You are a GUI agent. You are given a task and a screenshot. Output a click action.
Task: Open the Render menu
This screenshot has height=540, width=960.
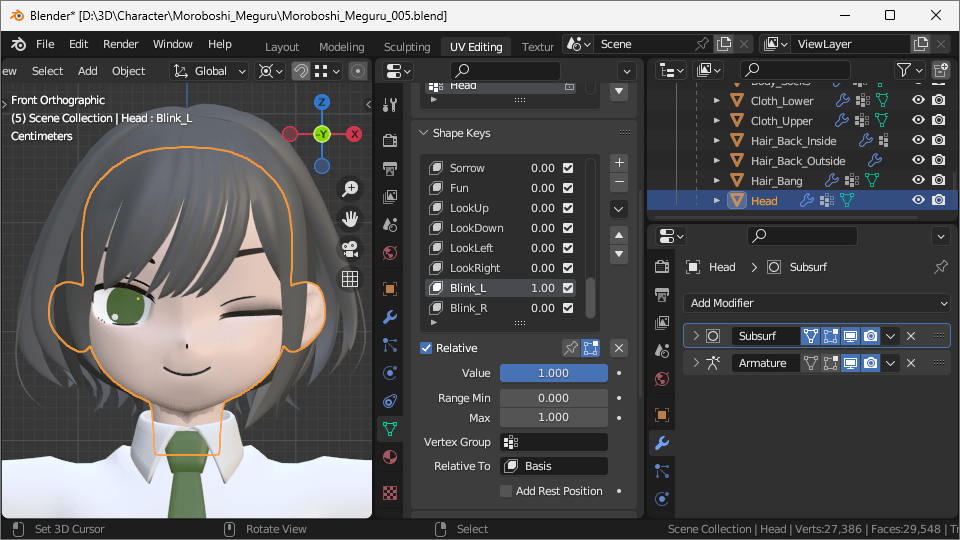pos(121,44)
